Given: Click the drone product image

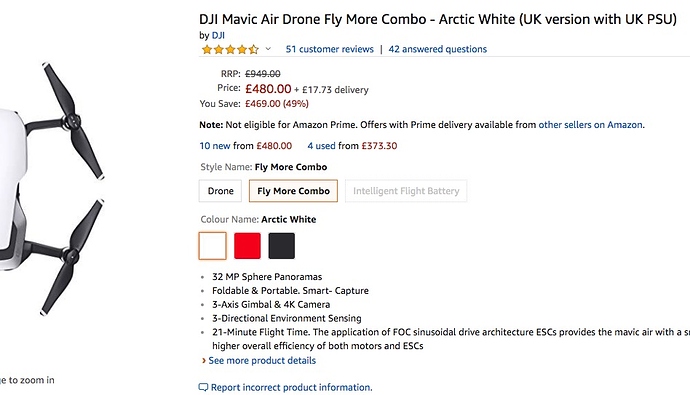Looking at the screenshot, I should tap(52, 189).
